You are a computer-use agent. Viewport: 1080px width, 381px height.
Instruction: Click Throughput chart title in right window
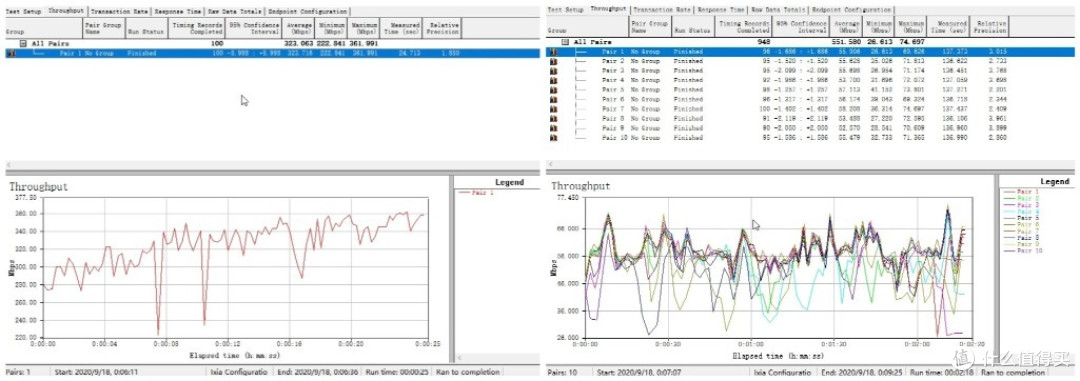(580, 186)
